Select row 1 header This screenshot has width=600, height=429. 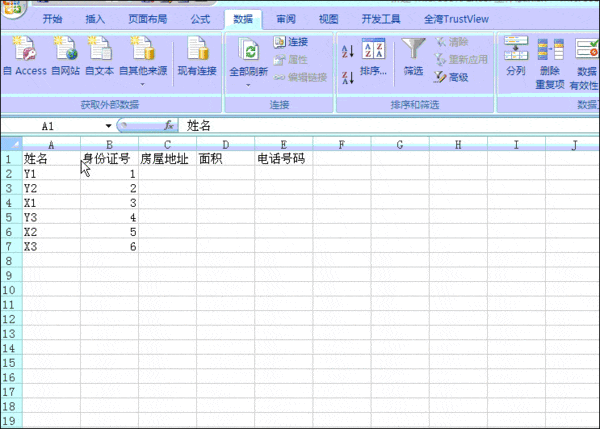pyautogui.click(x=9, y=159)
